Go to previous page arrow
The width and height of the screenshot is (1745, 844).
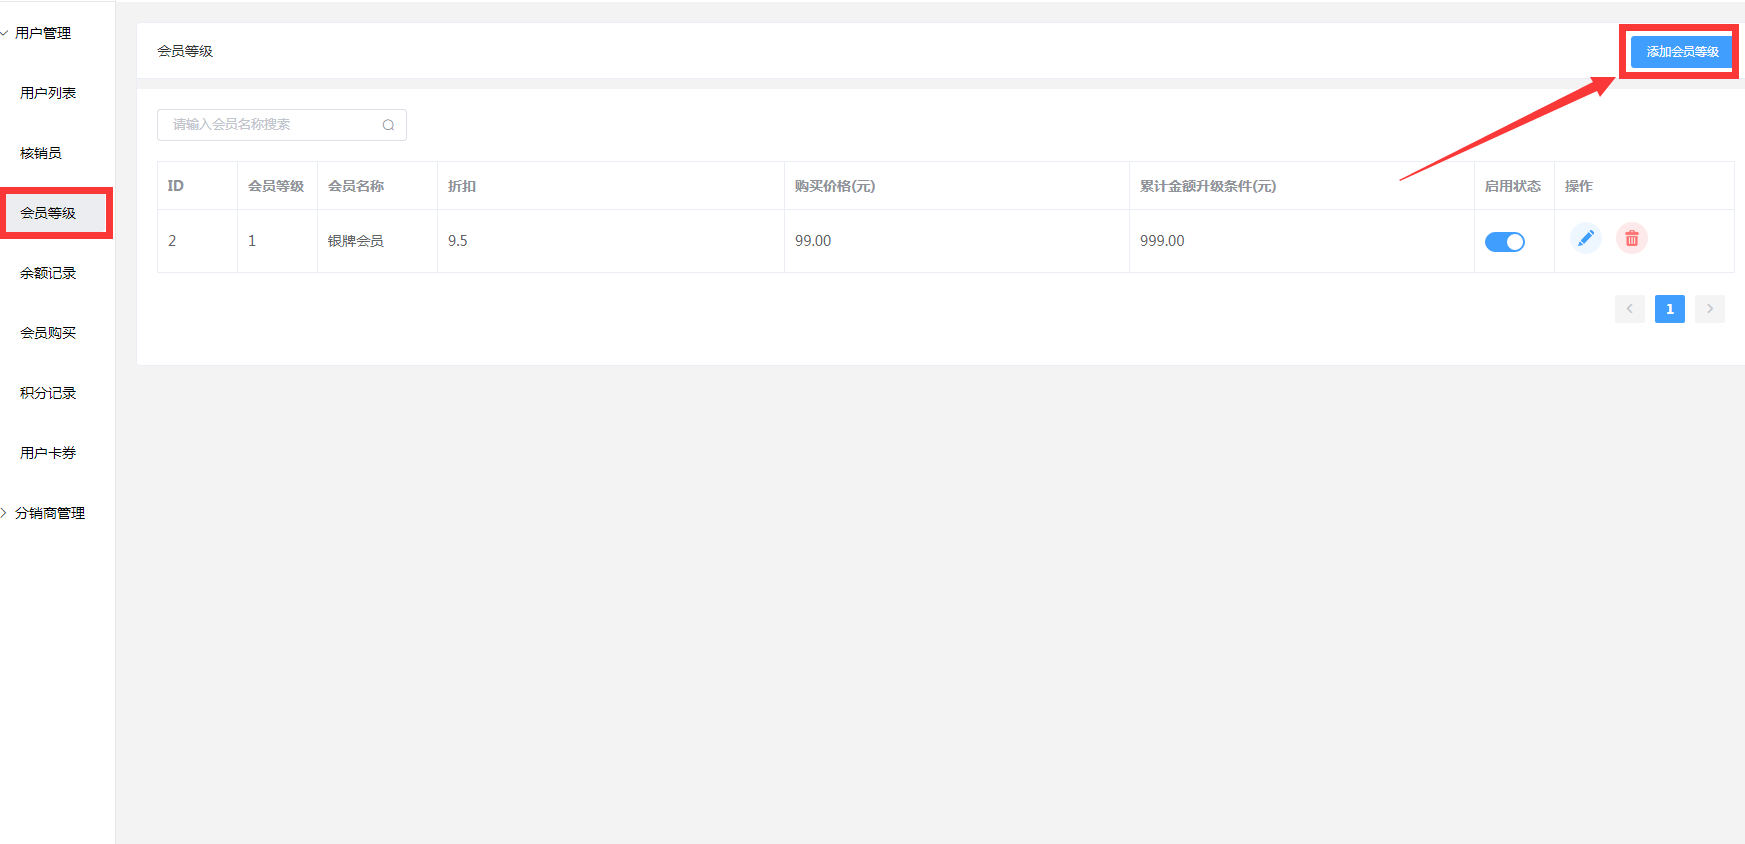click(x=1630, y=309)
